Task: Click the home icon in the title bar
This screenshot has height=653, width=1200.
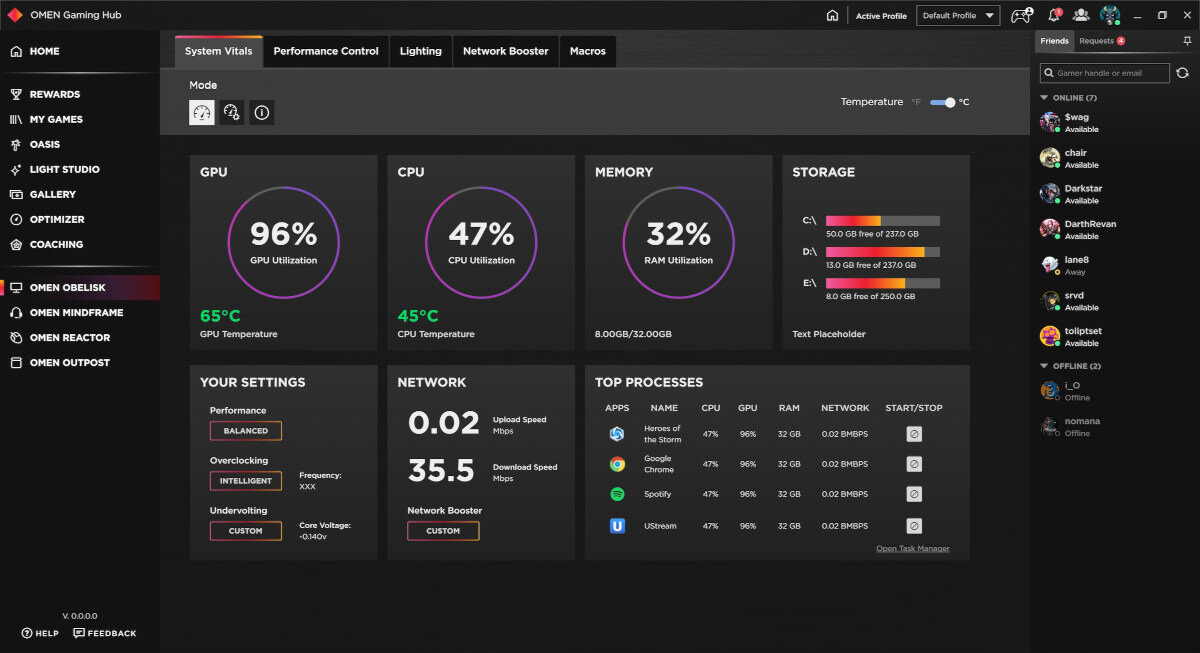Action: tap(832, 15)
